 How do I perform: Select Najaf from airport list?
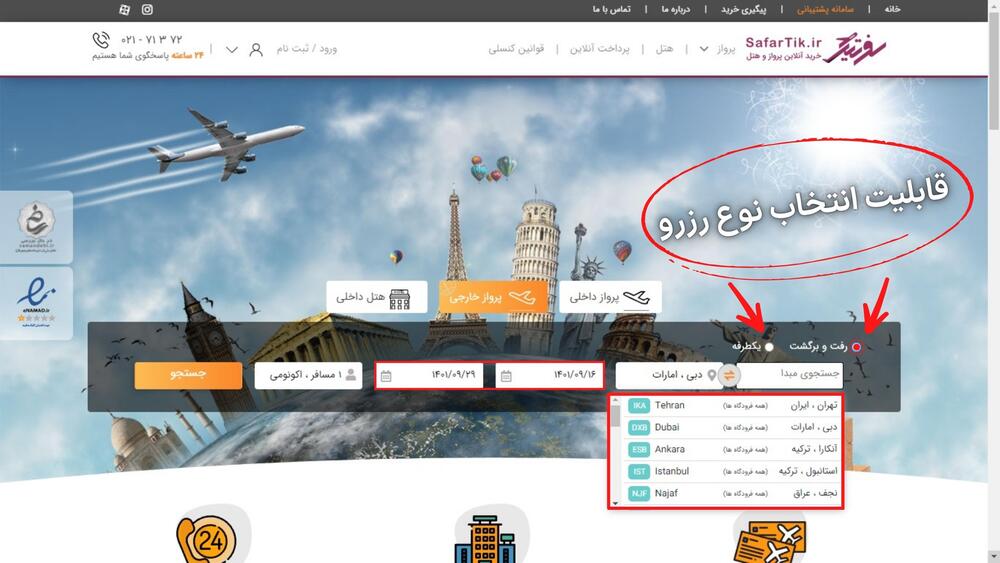point(732,494)
